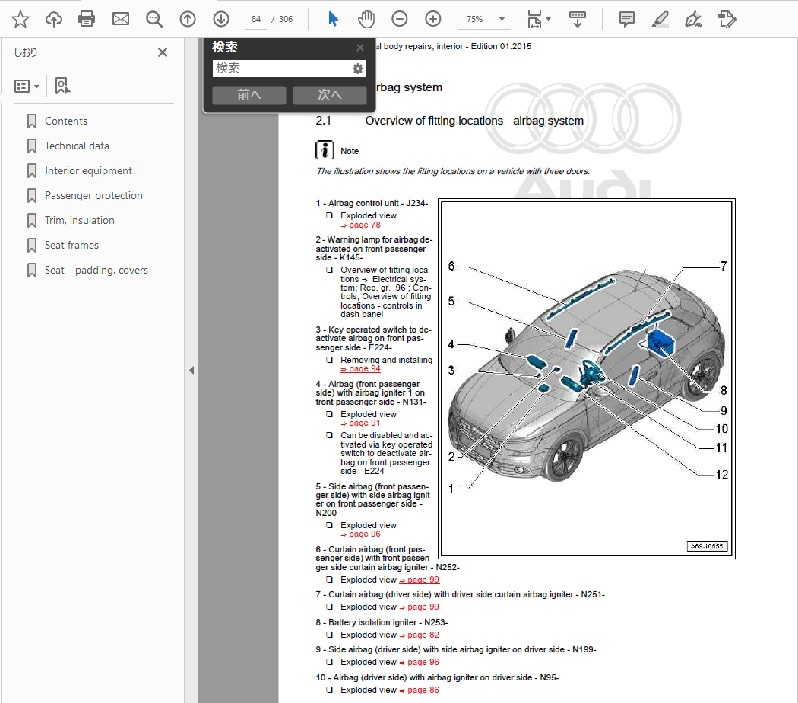Click the 次へ (next) search button
This screenshot has height=703, width=798.
point(329,95)
